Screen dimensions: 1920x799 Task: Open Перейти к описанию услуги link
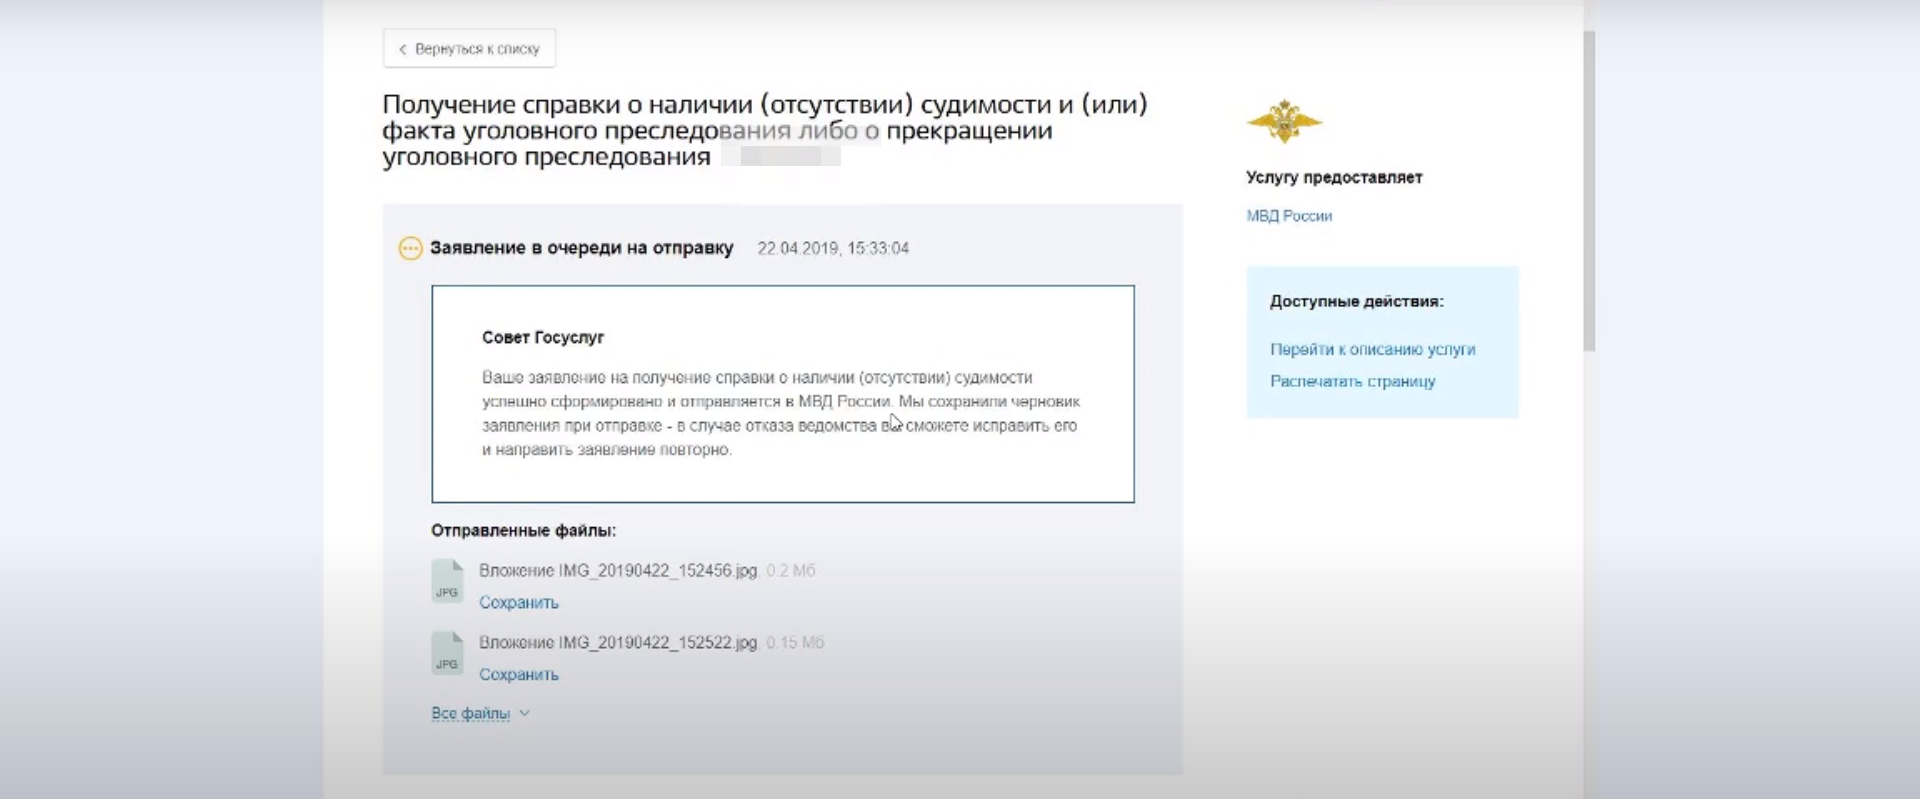pos(1372,349)
